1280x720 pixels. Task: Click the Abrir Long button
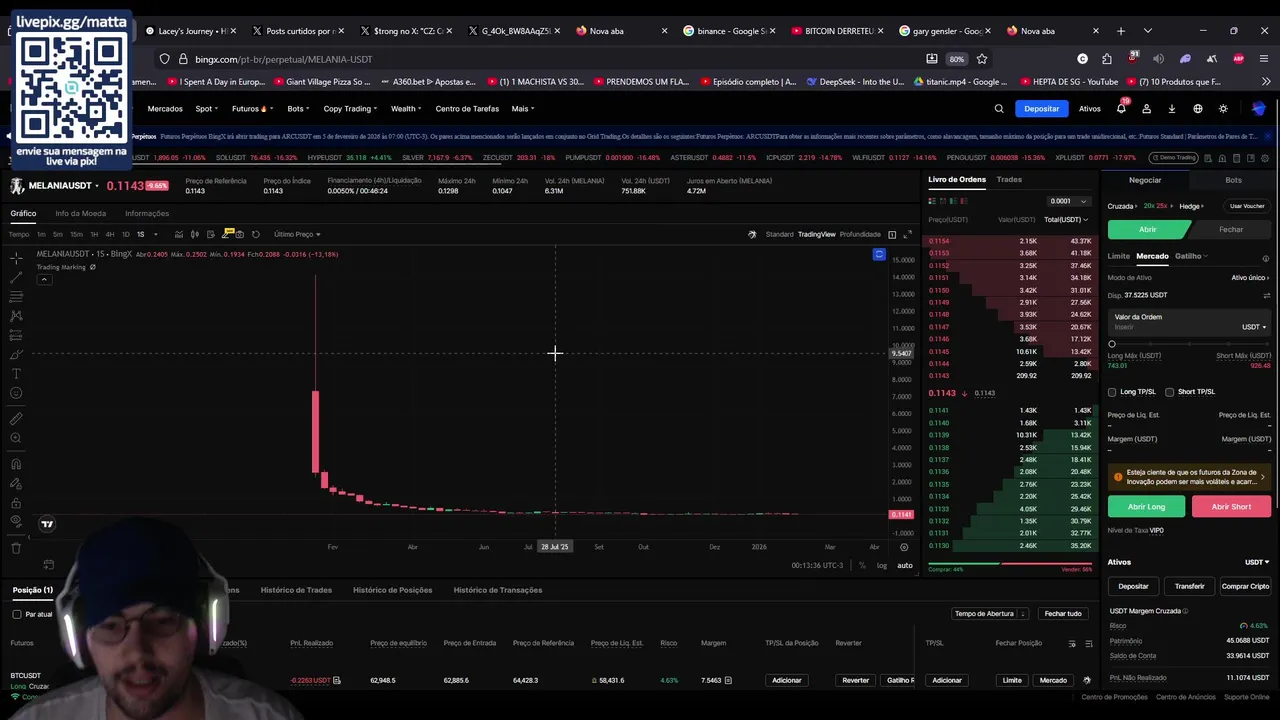pos(1146,507)
